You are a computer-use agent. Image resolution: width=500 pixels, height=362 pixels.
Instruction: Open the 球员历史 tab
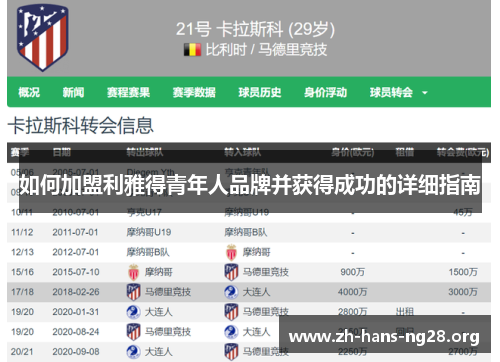[260, 92]
